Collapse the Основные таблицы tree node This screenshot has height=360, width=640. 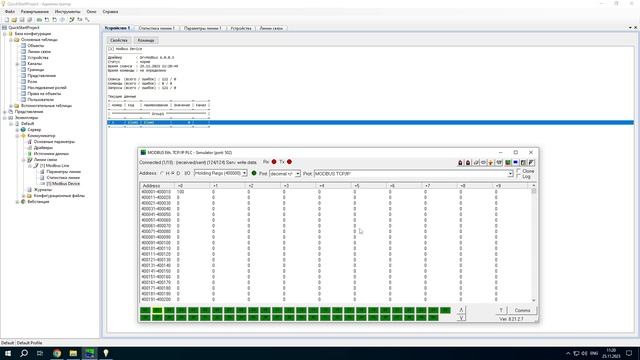11,40
